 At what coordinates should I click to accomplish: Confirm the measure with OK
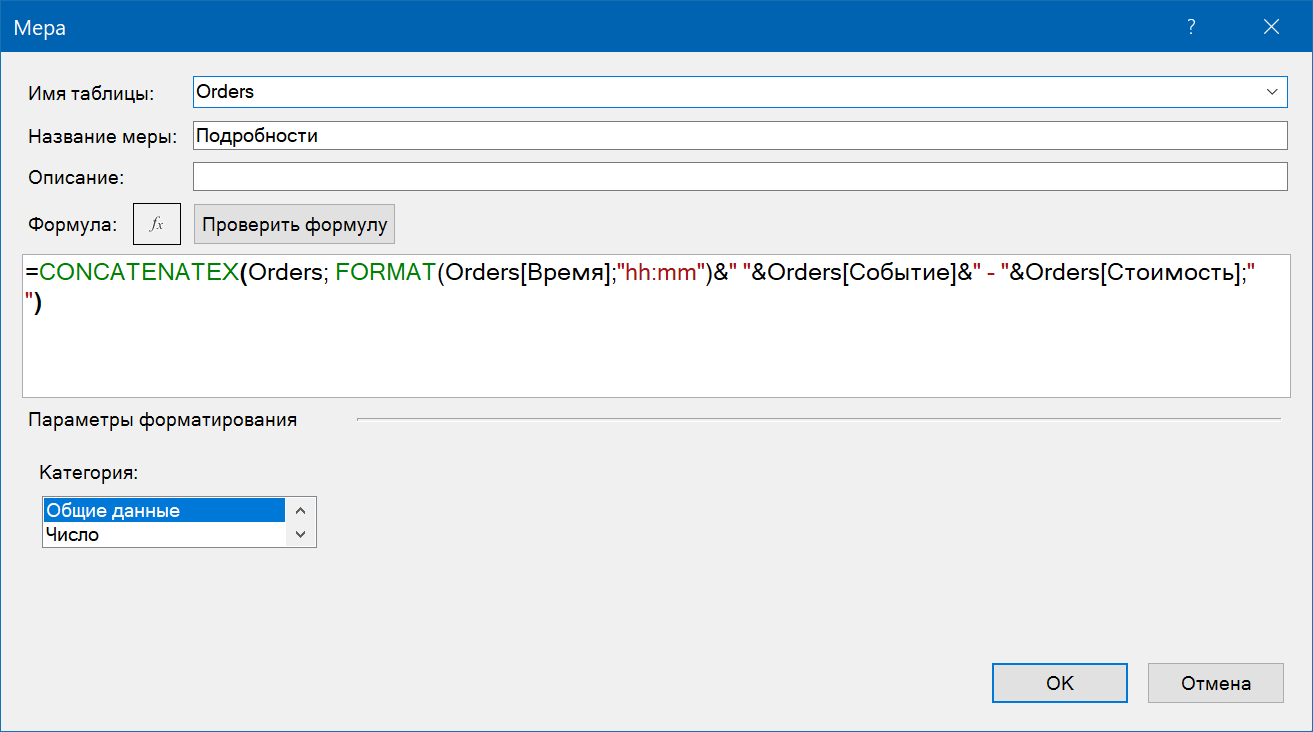1059,683
